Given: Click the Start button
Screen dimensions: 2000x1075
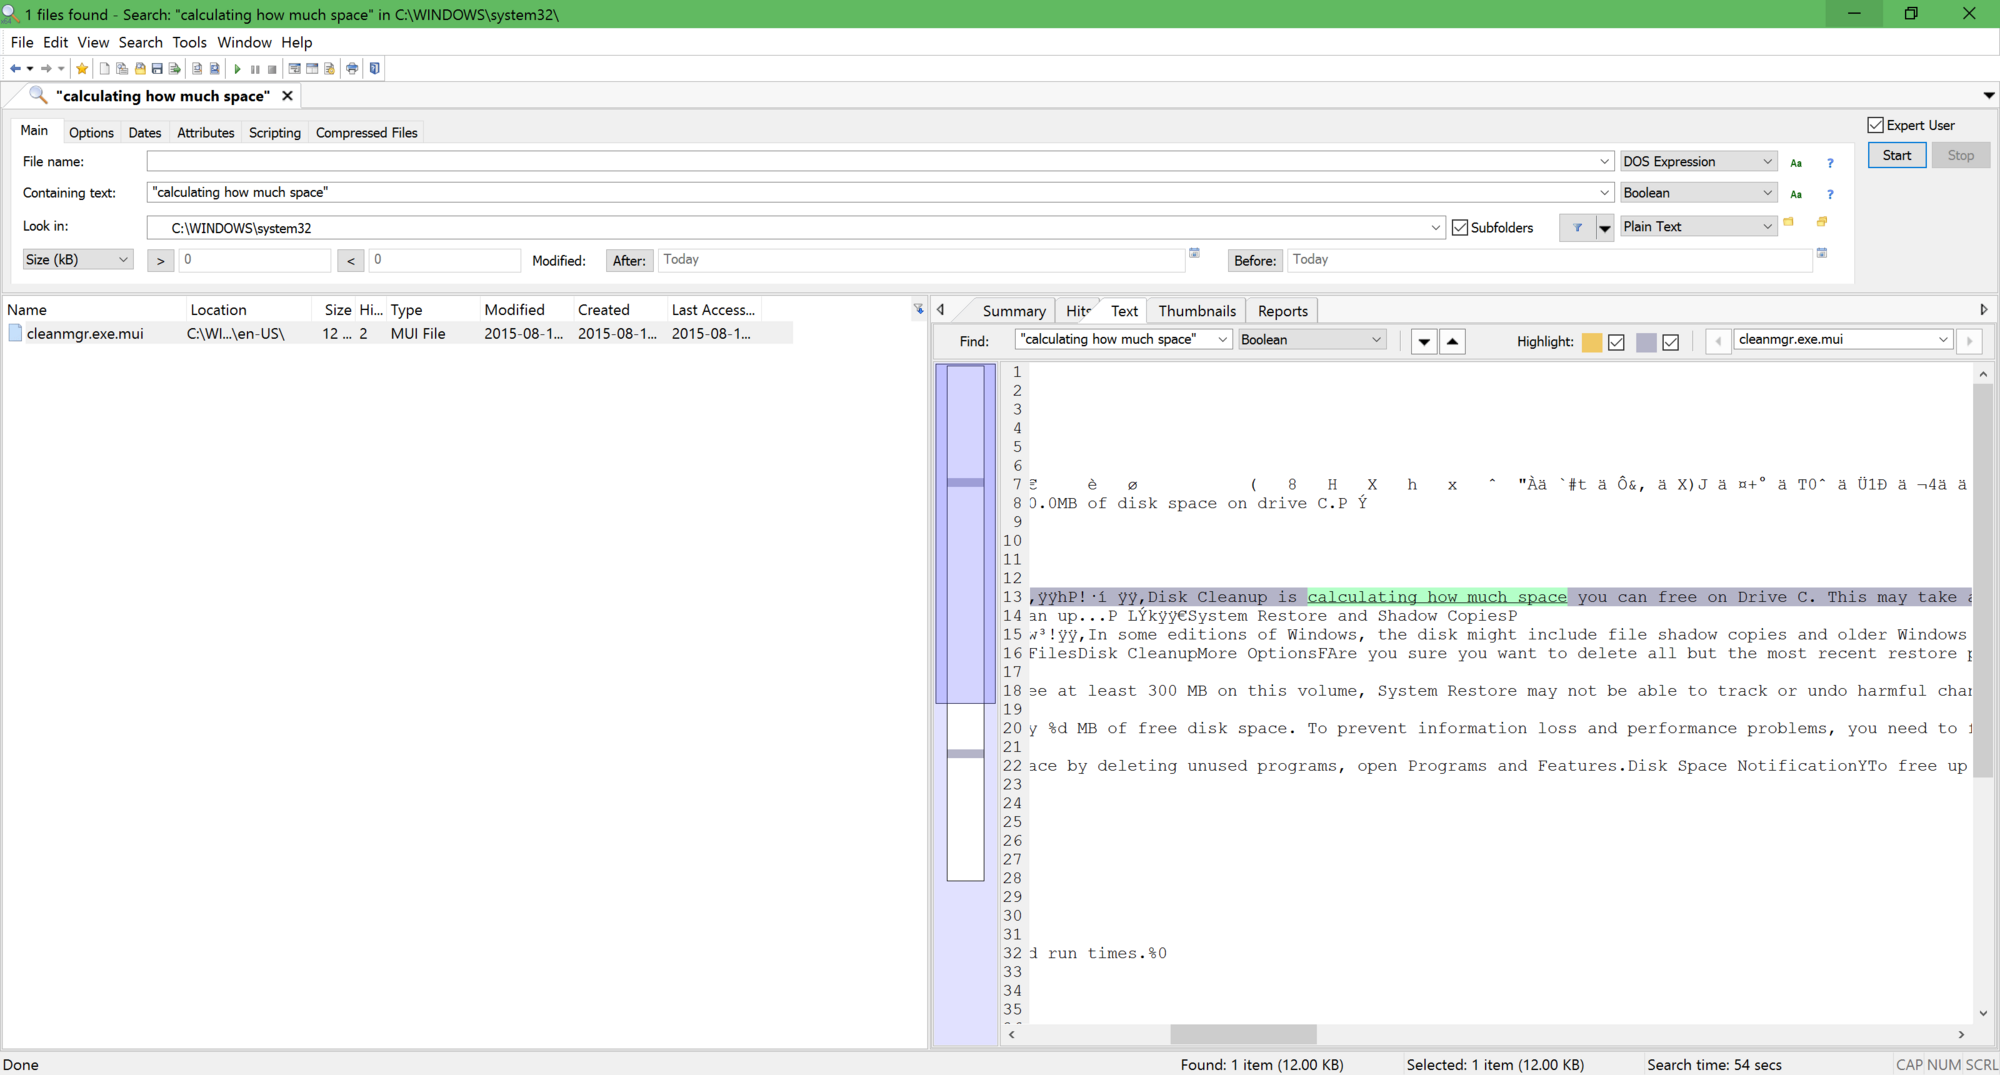Looking at the screenshot, I should point(1897,156).
